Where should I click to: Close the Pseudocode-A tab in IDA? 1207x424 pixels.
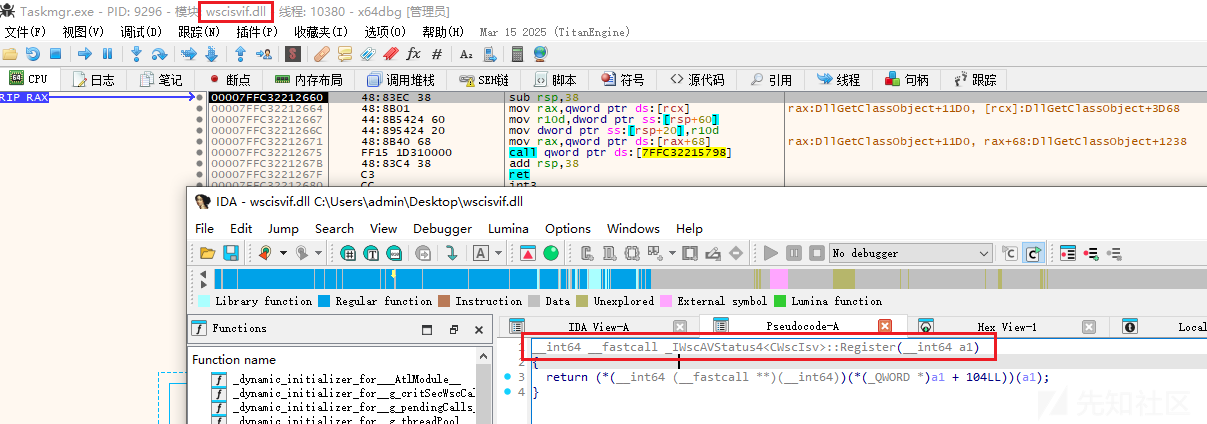point(885,326)
